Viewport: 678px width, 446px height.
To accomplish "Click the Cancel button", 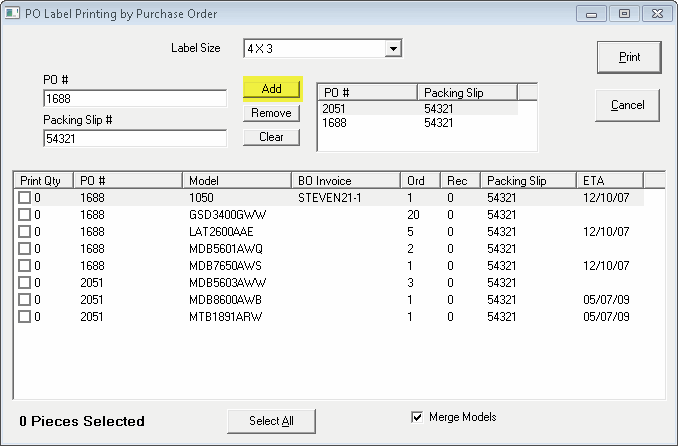I will pyautogui.click(x=627, y=106).
